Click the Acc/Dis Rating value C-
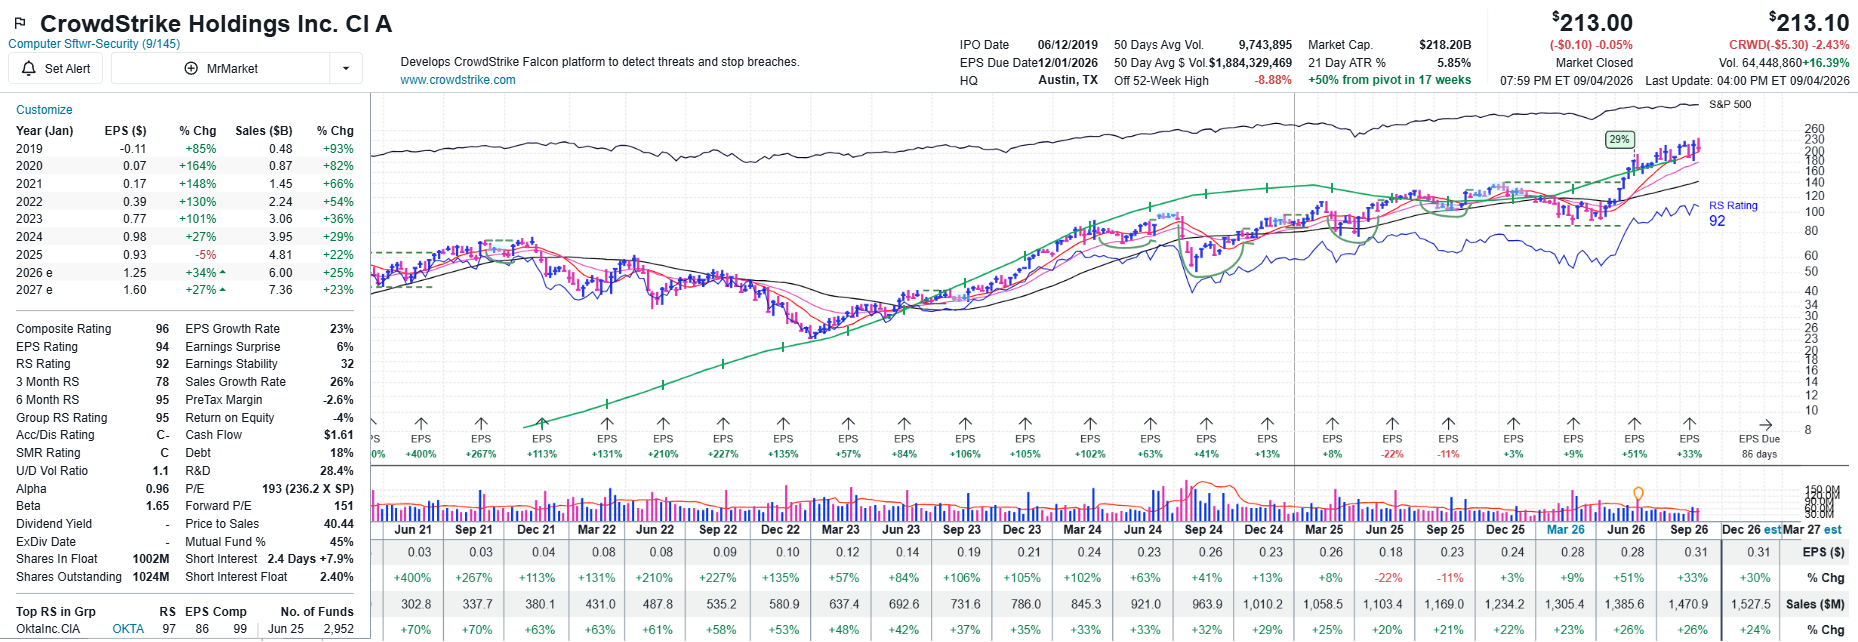 tap(162, 435)
